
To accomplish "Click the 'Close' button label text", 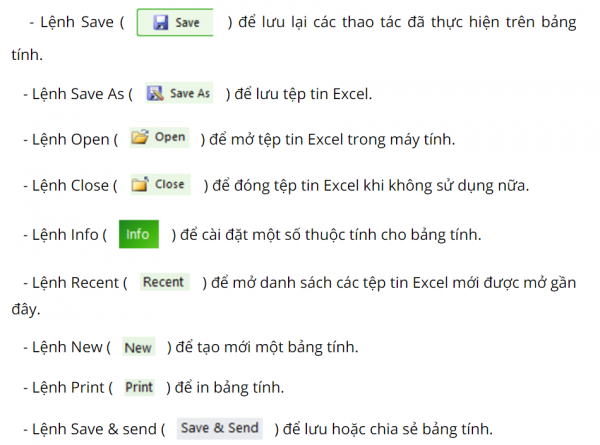I will [170, 184].
